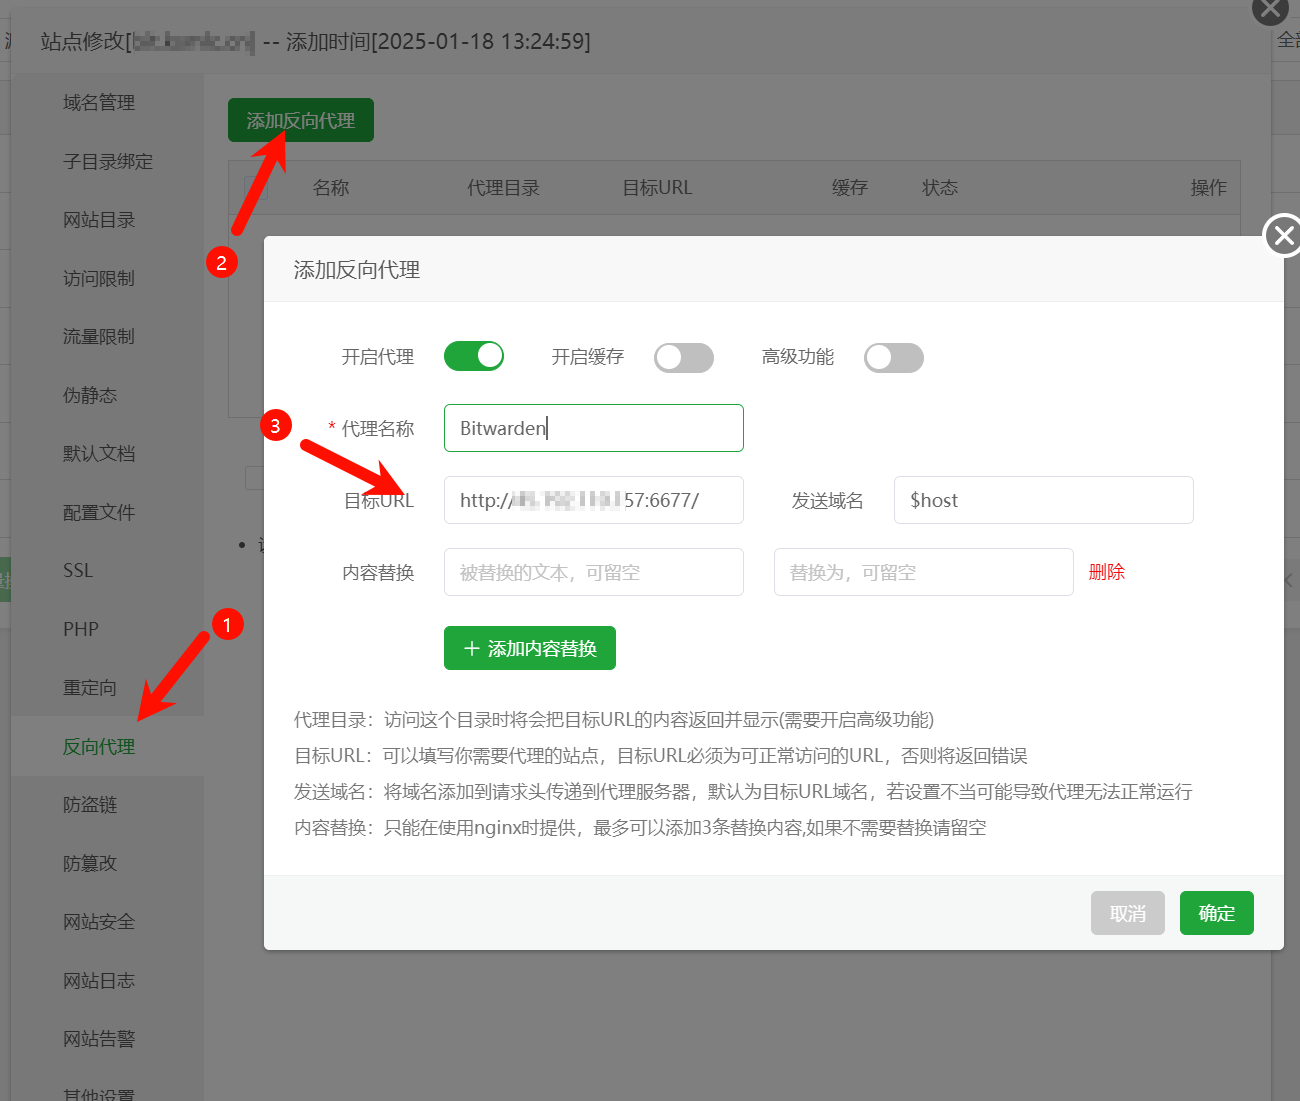Turn on the 高级功能 switch
This screenshot has width=1300, height=1101.
pyautogui.click(x=894, y=357)
